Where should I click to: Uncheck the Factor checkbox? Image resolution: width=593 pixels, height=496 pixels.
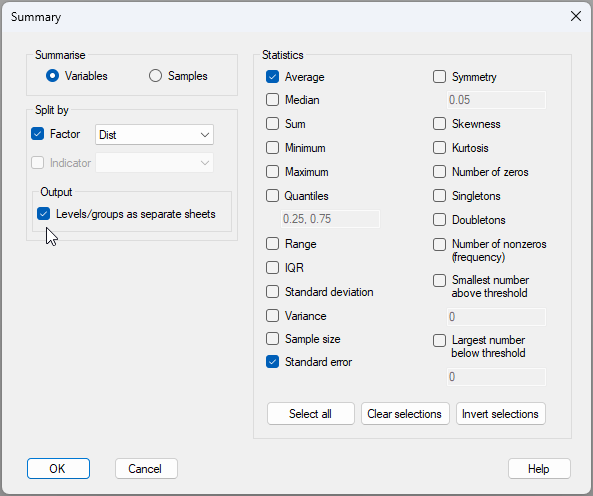coord(37,134)
